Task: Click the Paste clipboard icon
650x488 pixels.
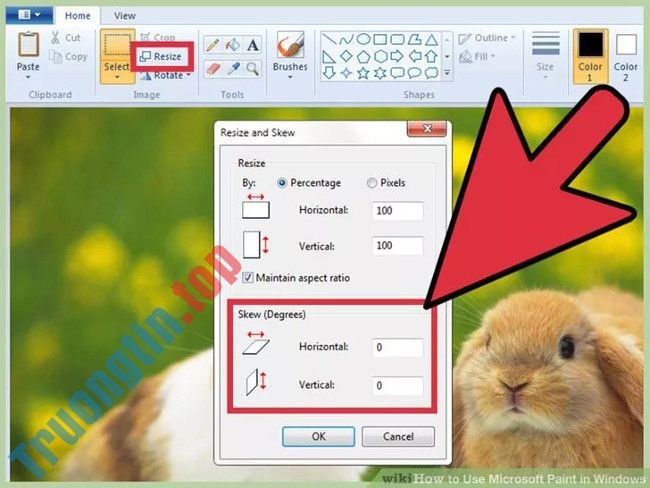Action: point(28,44)
